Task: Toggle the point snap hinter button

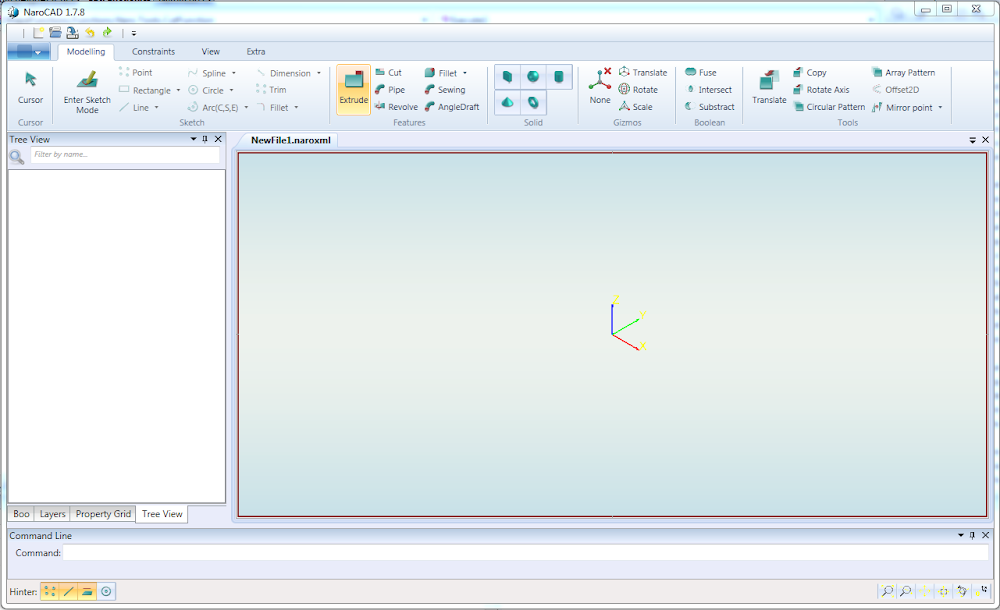Action: (50, 591)
